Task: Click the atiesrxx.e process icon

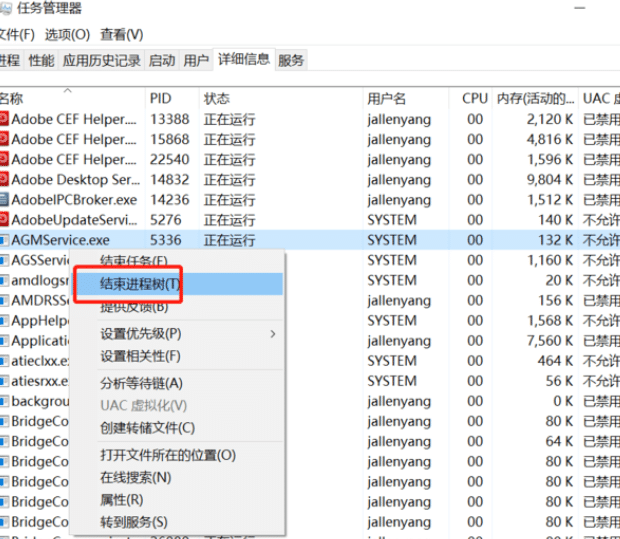Action: (x=4, y=381)
